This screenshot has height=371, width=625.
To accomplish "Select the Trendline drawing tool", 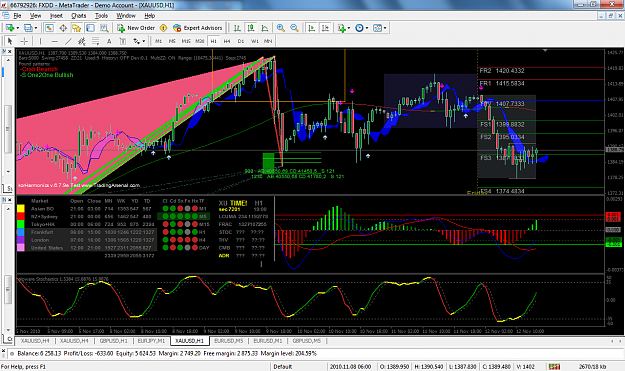I will click(x=68, y=41).
